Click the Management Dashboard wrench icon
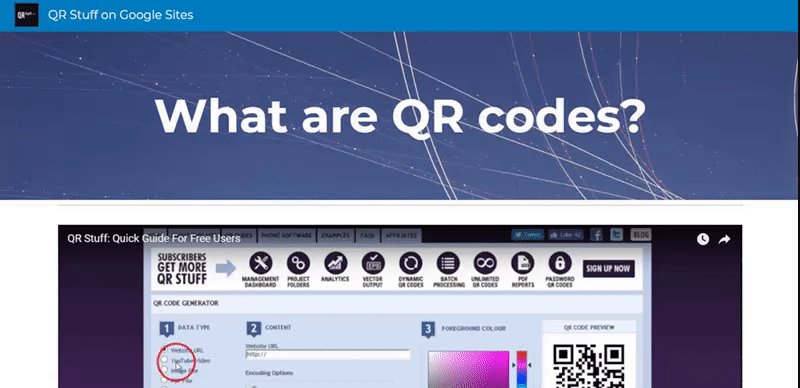The height and width of the screenshot is (388, 800). pyautogui.click(x=261, y=263)
